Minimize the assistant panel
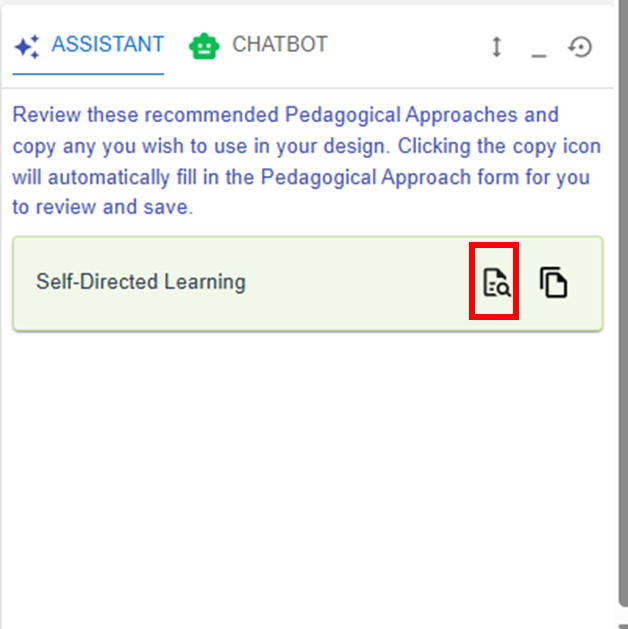 (x=538, y=48)
